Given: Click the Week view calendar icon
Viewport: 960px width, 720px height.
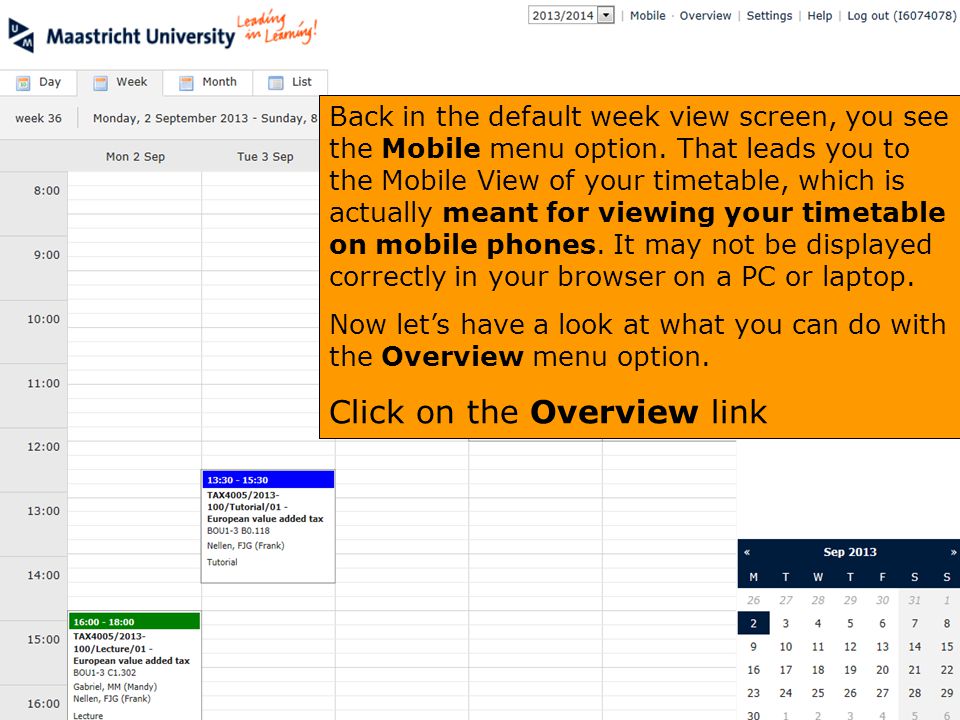Looking at the screenshot, I should [x=100, y=83].
